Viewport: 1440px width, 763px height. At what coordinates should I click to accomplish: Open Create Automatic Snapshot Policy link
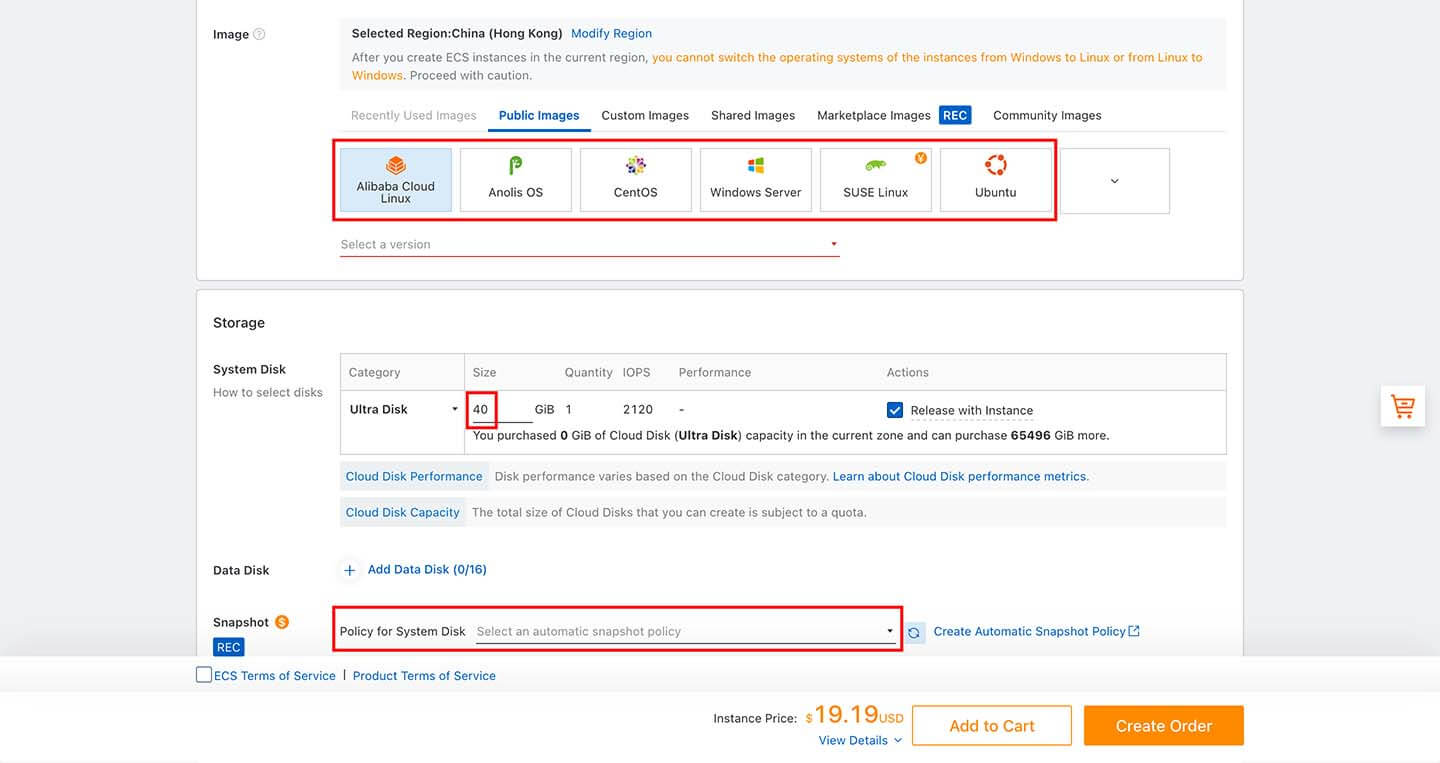(1036, 631)
